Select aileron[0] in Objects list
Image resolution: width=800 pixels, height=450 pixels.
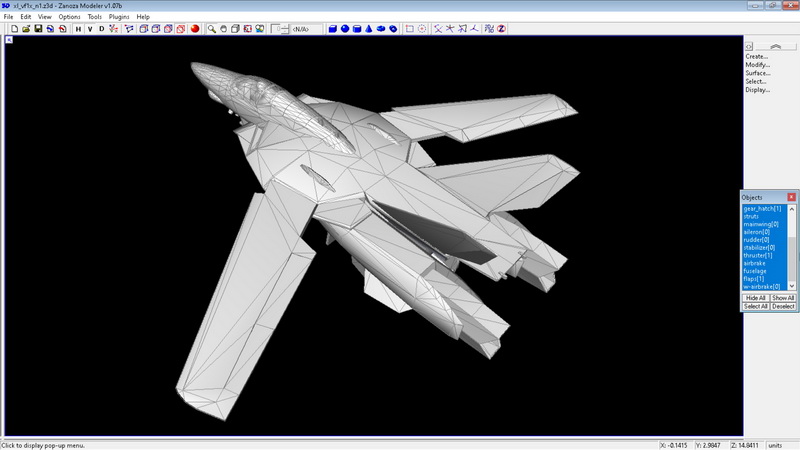pos(765,232)
